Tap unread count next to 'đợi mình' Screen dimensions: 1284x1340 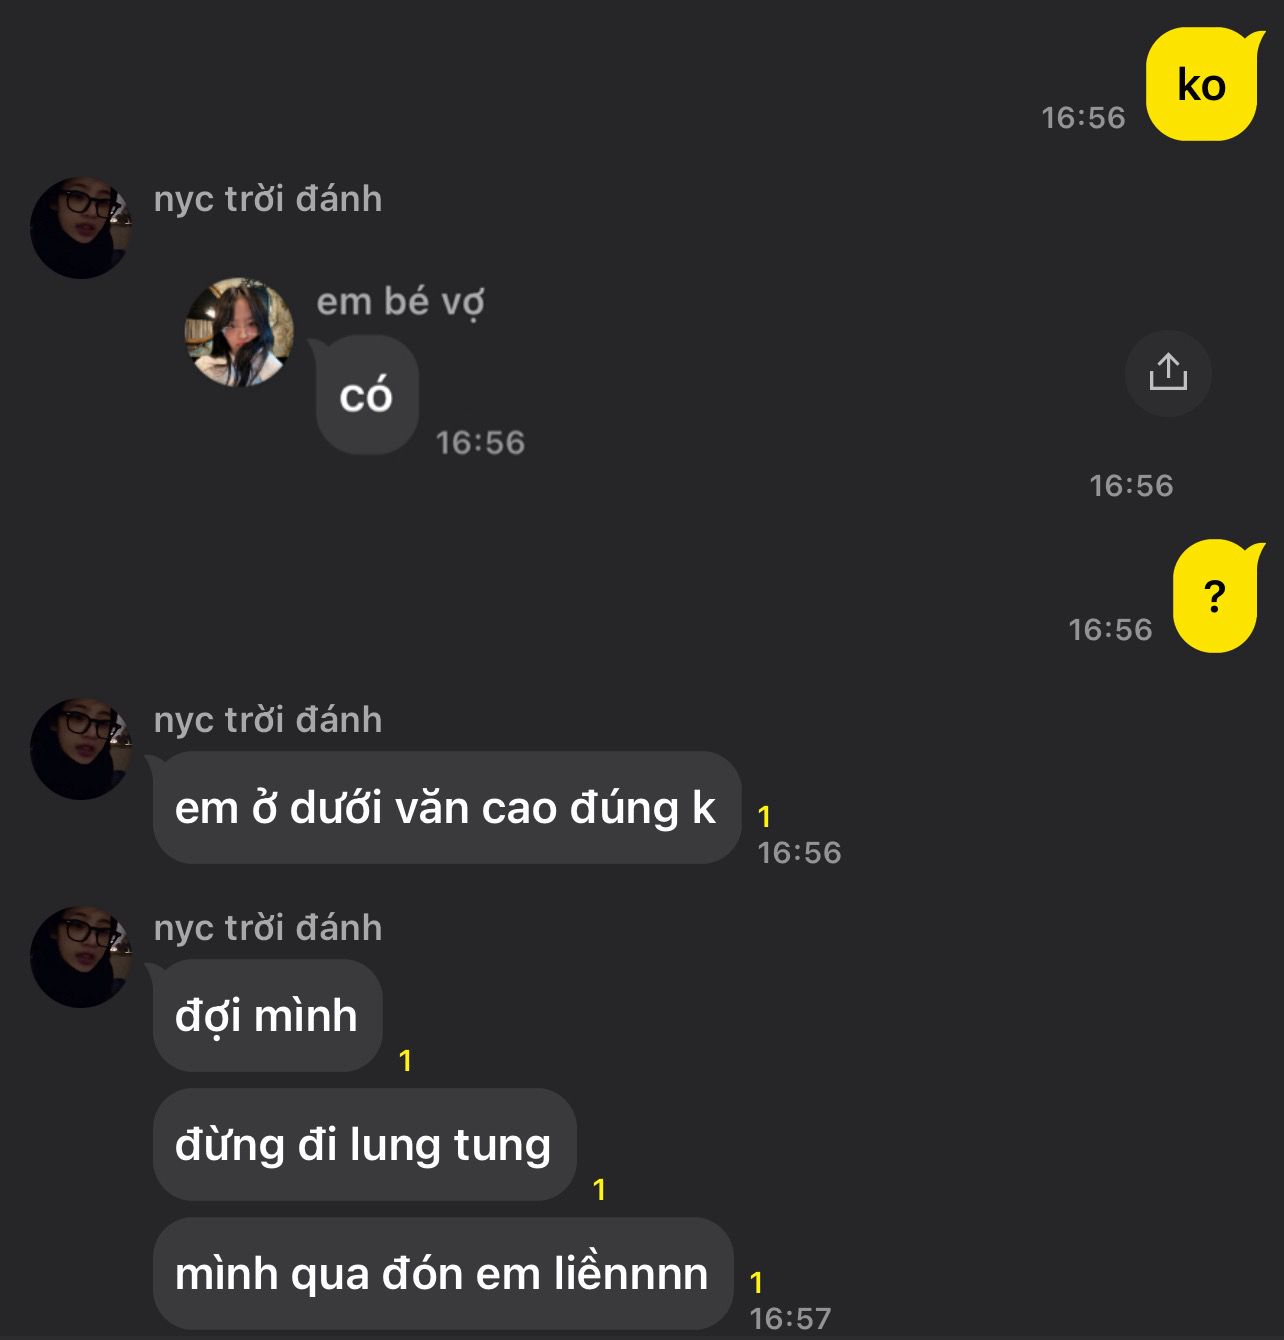pyautogui.click(x=405, y=1060)
